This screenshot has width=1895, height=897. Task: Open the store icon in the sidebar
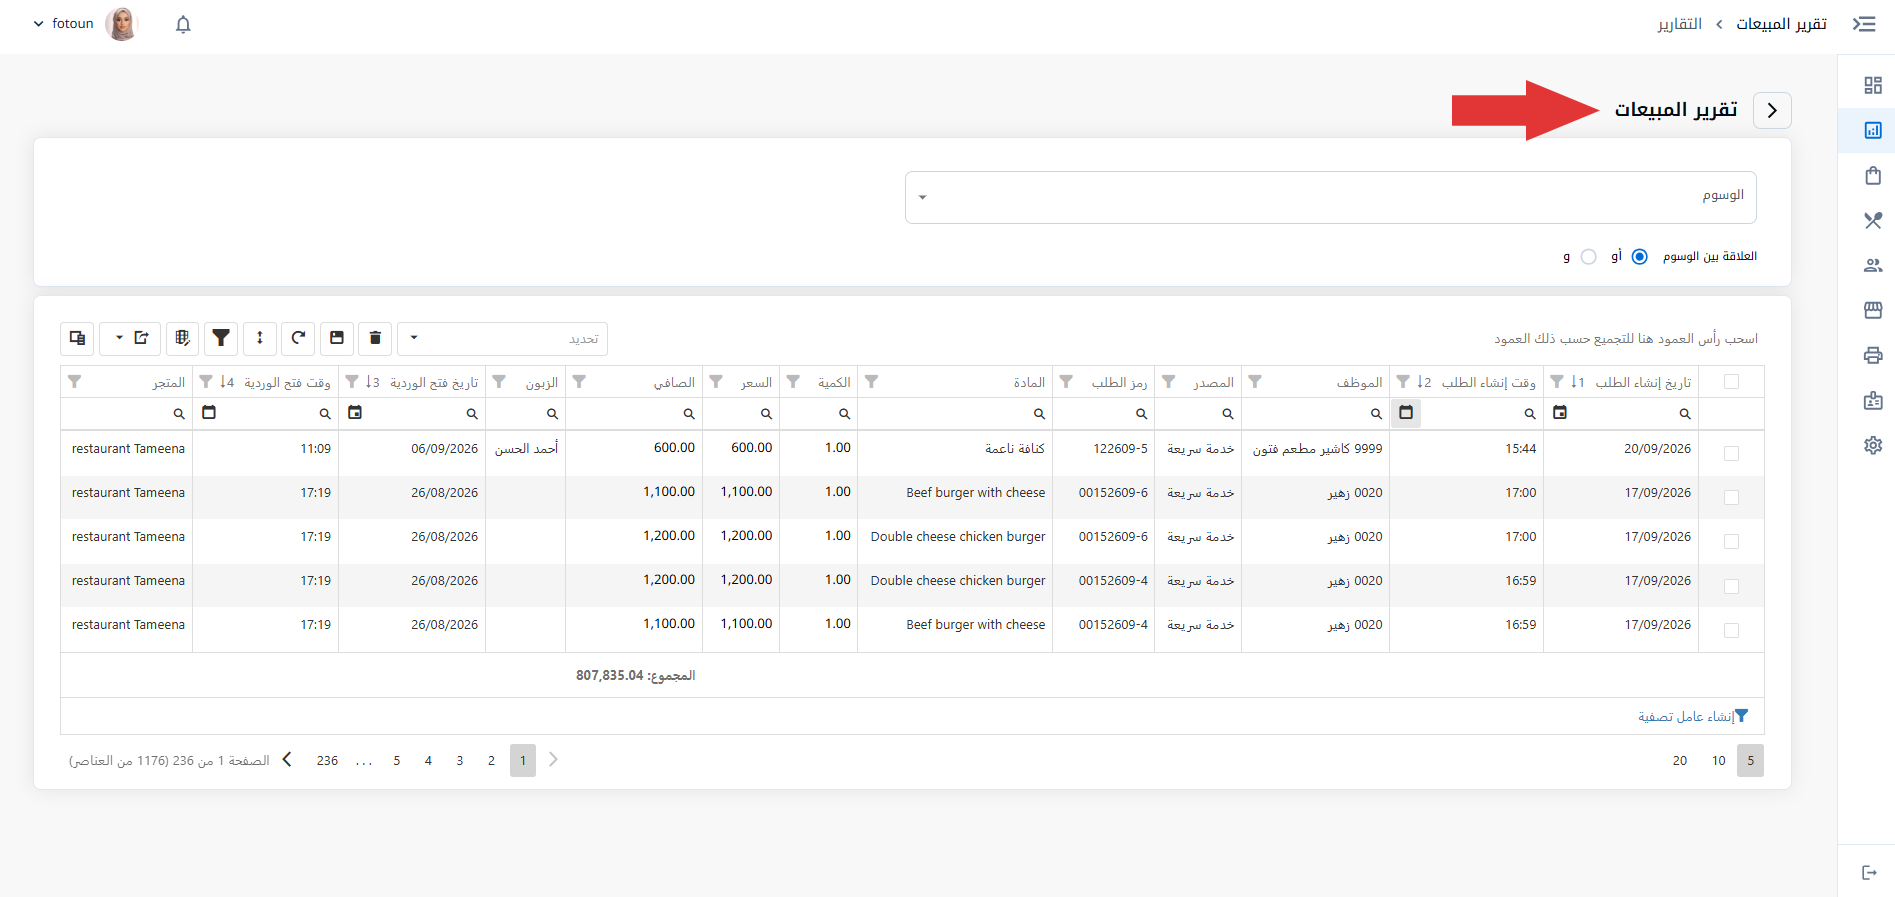1873,310
